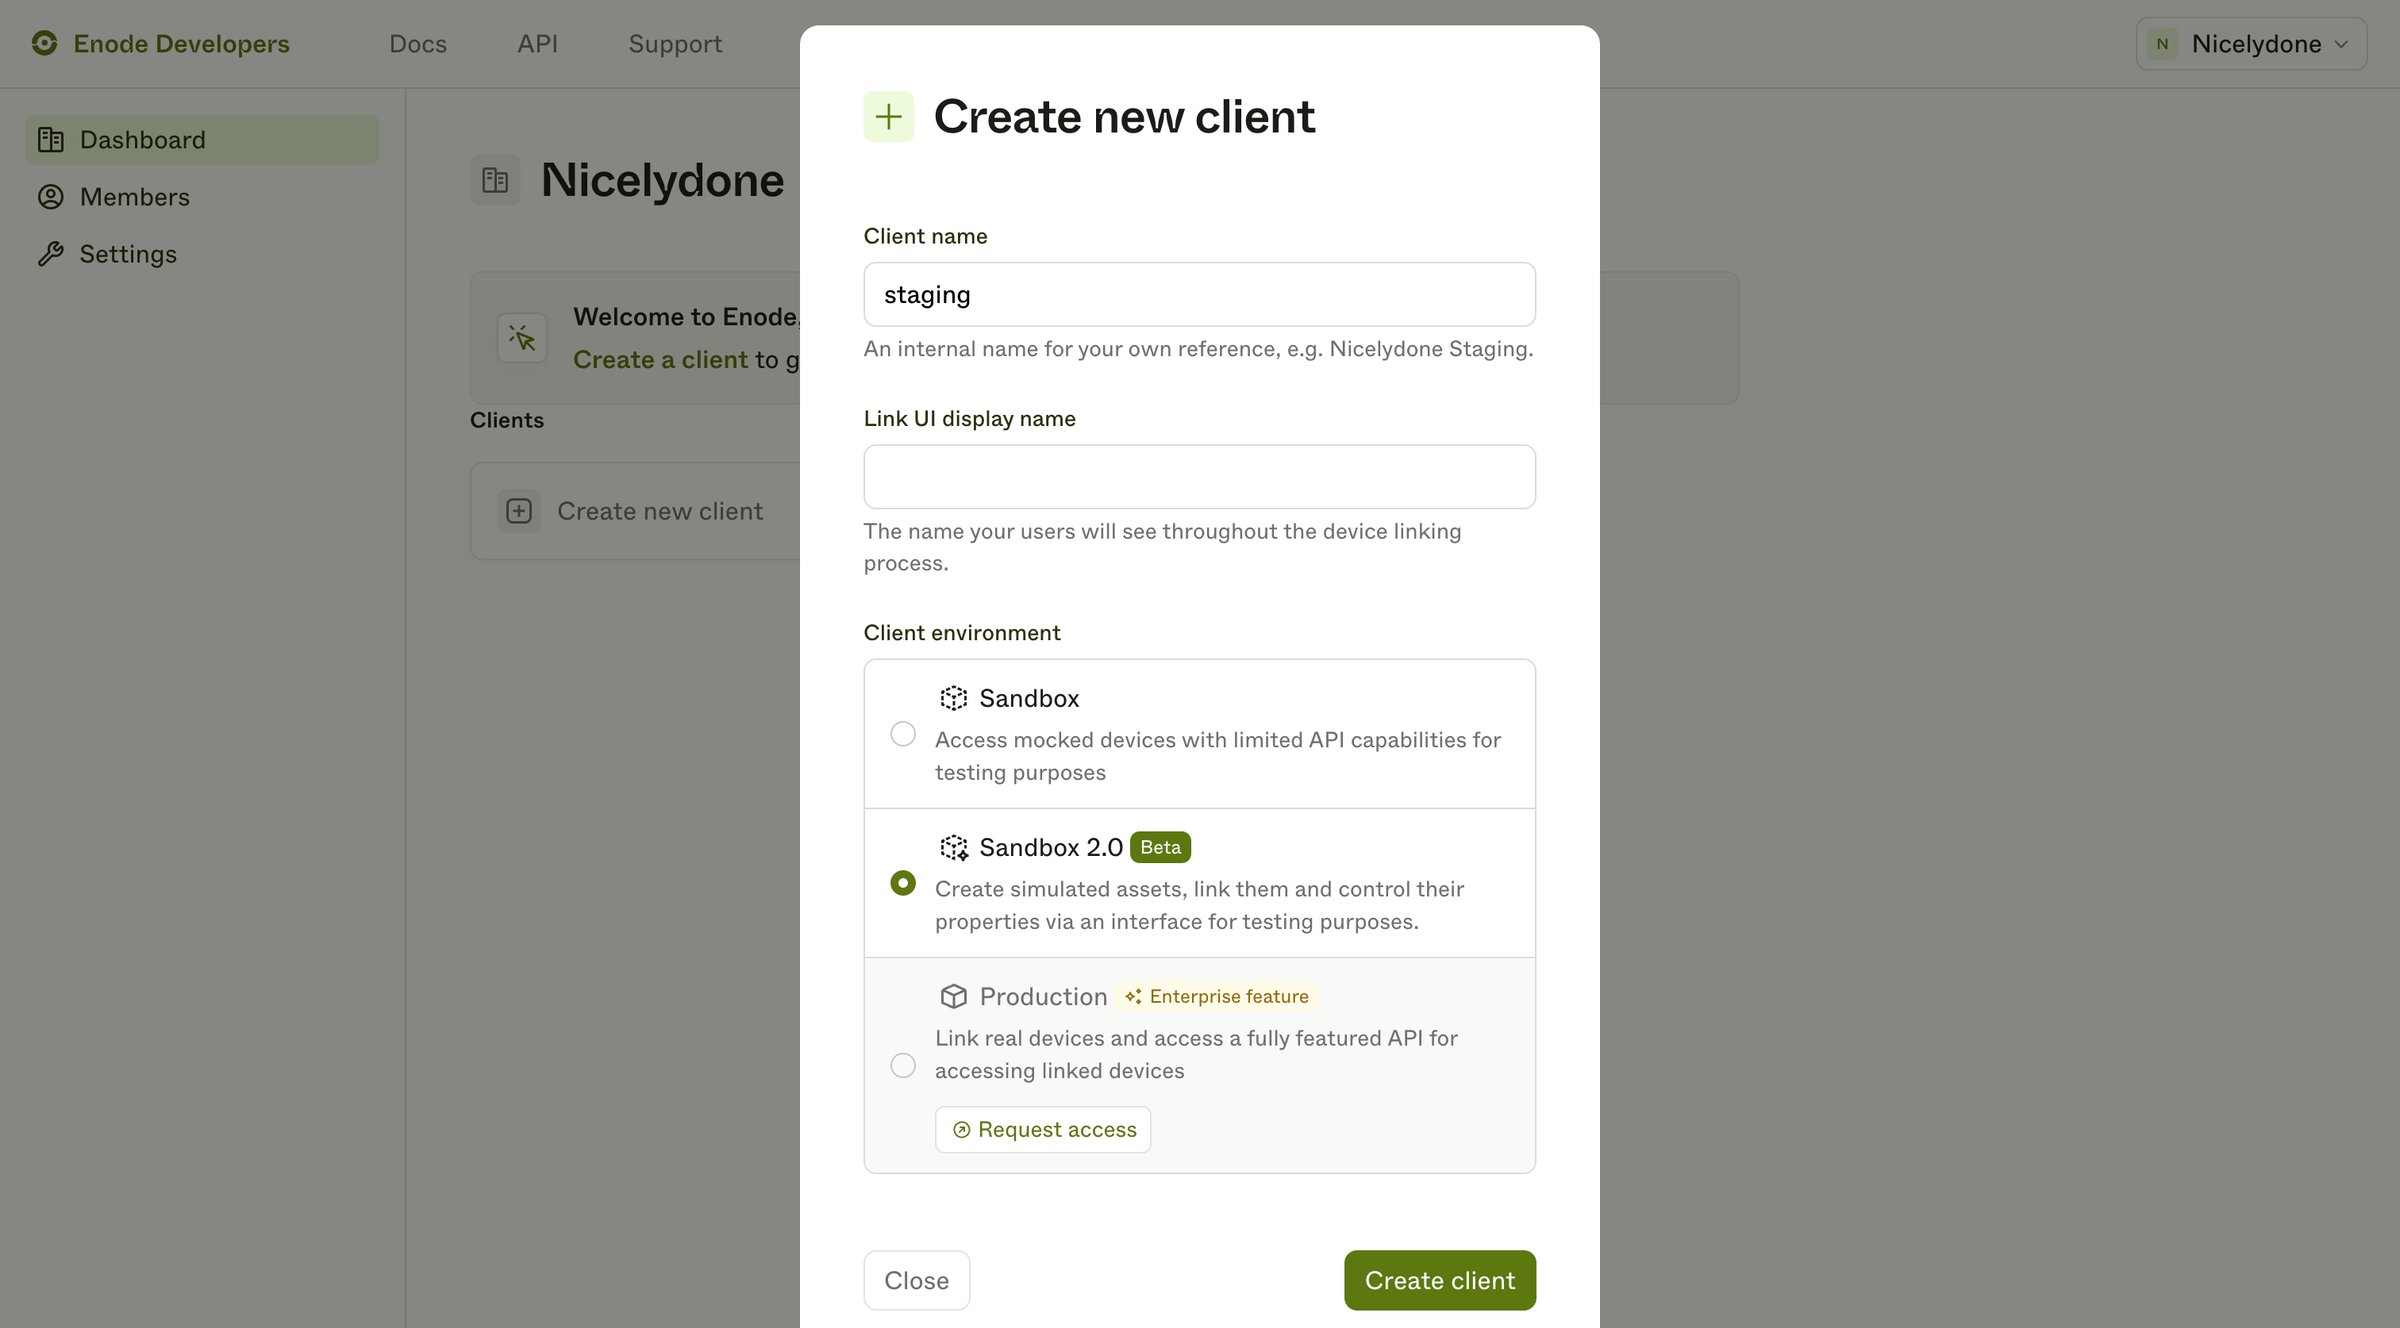Click the cursor-click icon in Welcome card

[x=522, y=338]
